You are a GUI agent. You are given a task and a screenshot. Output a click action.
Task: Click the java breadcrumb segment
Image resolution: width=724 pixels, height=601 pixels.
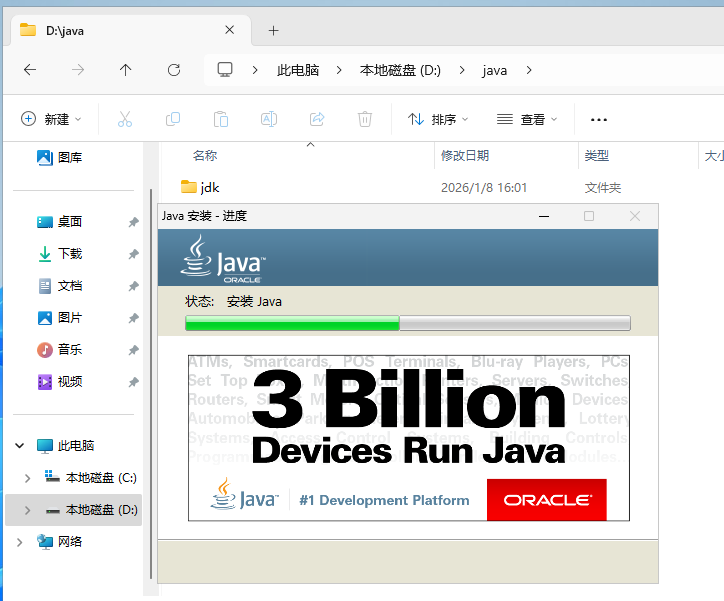point(495,71)
